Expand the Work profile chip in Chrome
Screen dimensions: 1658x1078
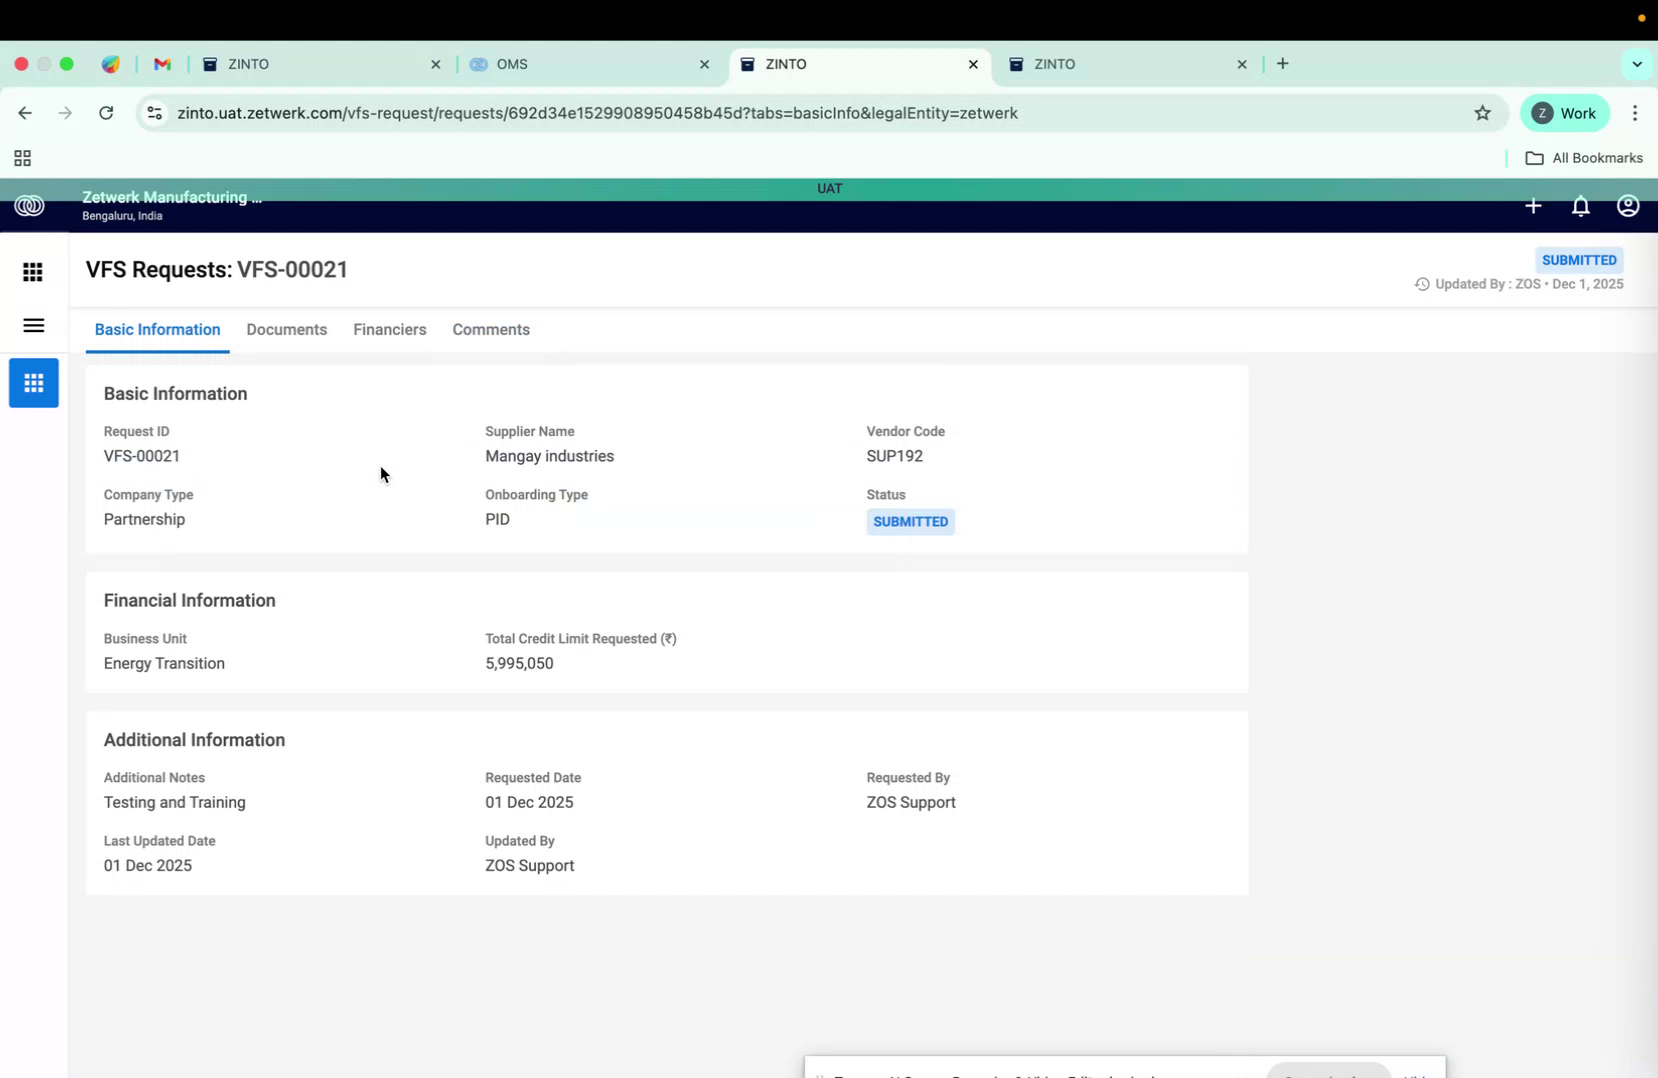(1565, 113)
